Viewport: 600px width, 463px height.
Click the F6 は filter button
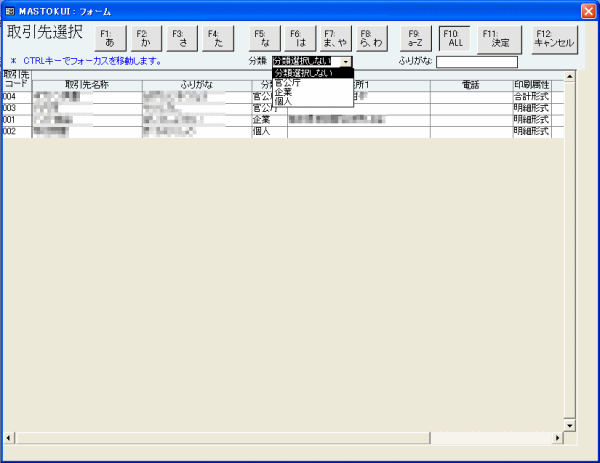[x=298, y=38]
